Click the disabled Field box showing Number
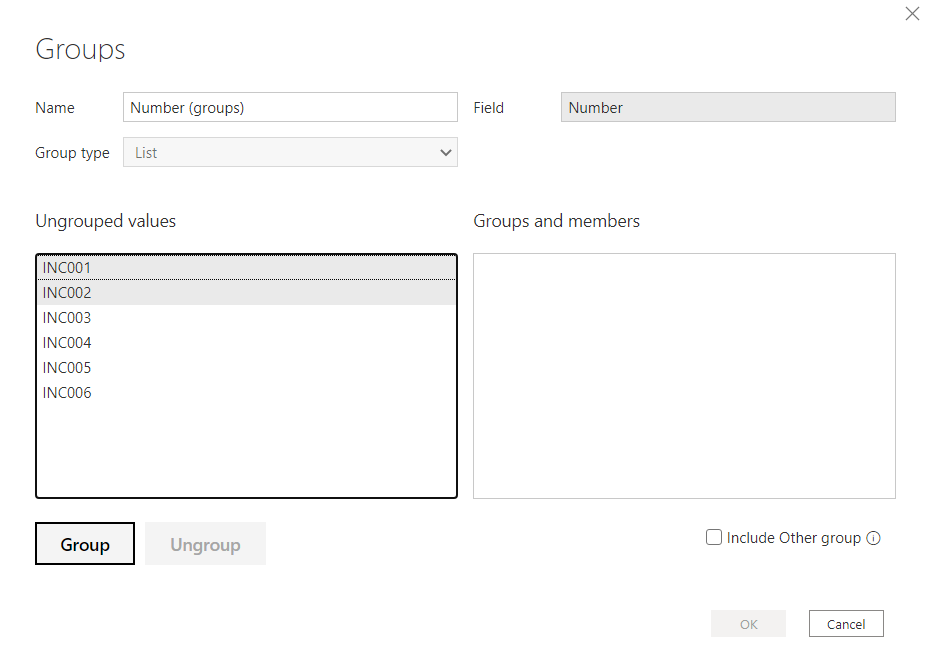The width and height of the screenshot is (927, 672). [727, 107]
